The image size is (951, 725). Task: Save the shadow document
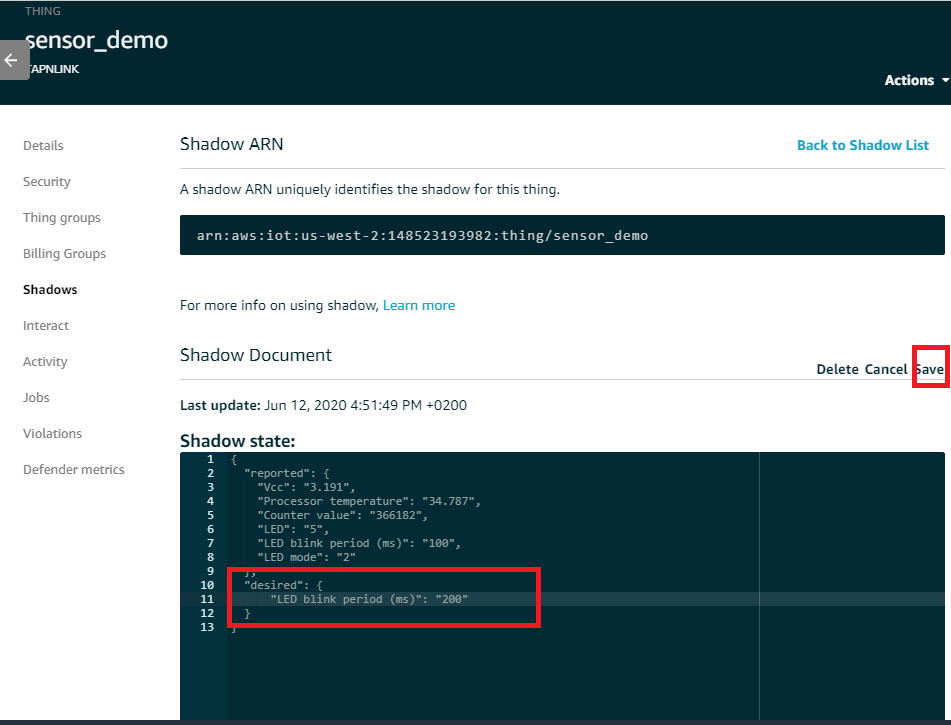[930, 369]
